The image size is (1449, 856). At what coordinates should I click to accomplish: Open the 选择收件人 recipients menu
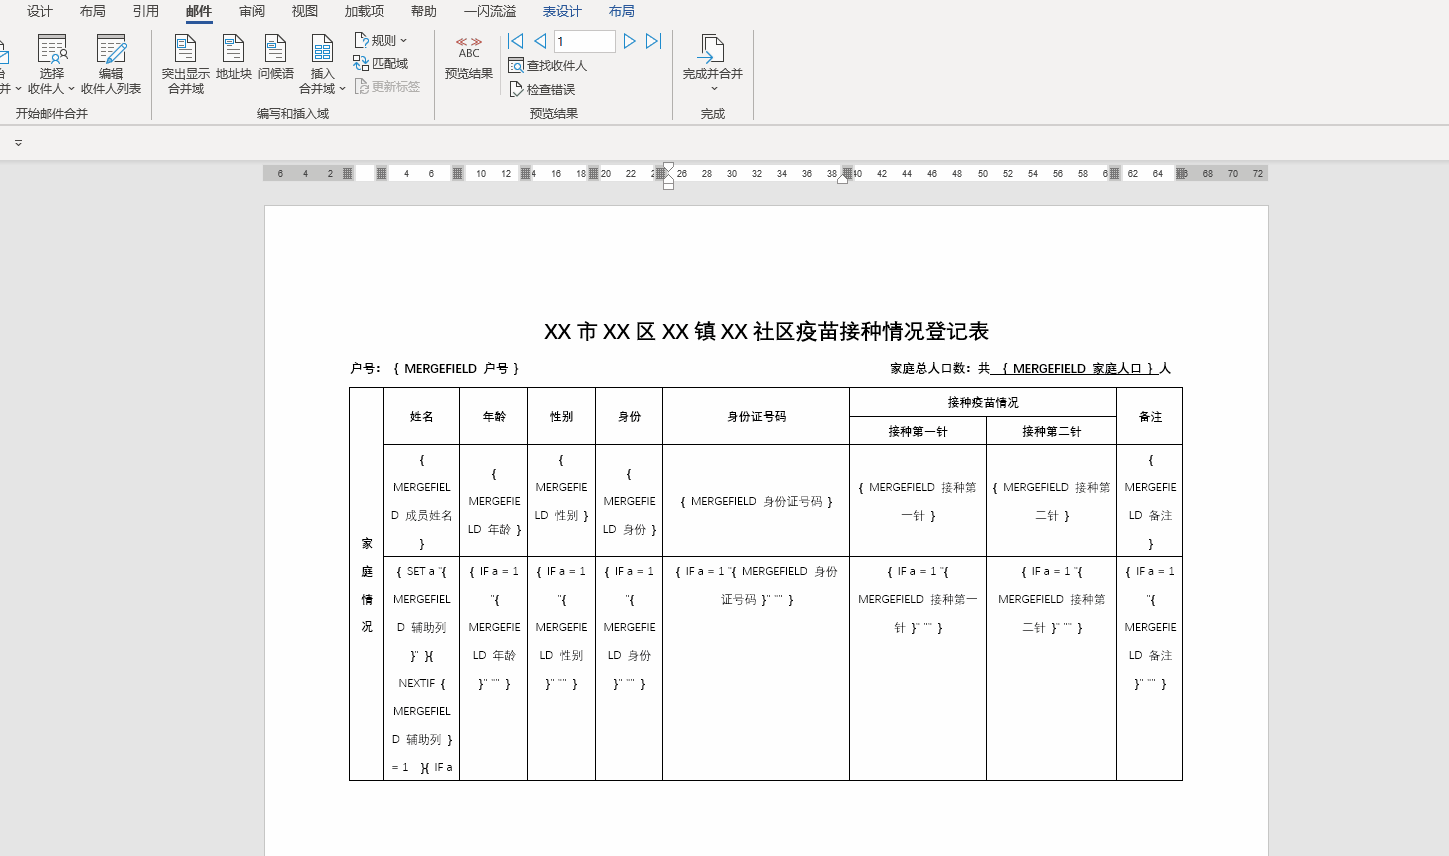coord(52,64)
